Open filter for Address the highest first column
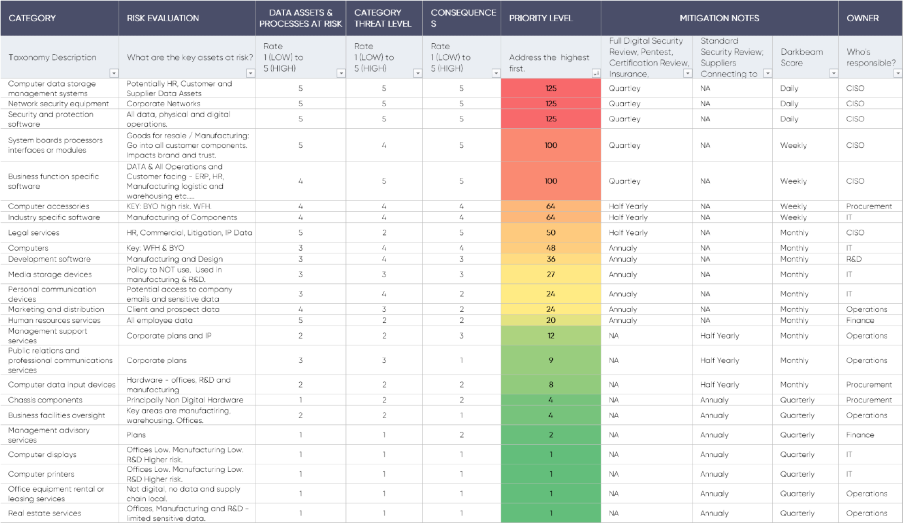The width and height of the screenshot is (904, 524). tap(594, 73)
